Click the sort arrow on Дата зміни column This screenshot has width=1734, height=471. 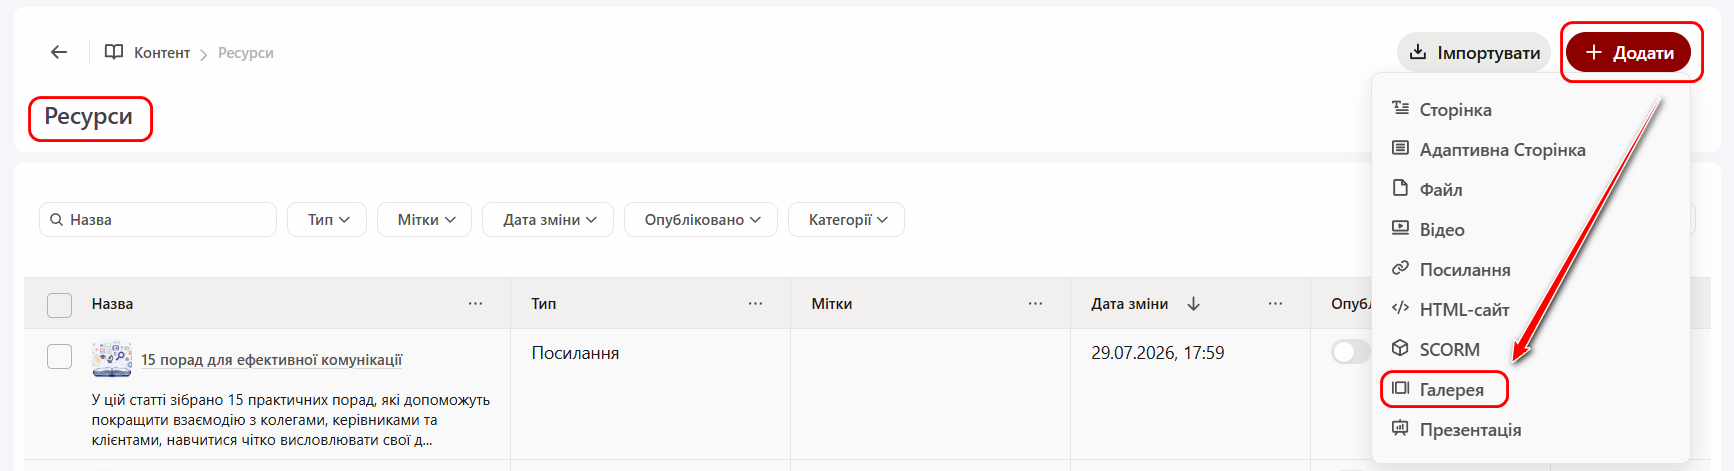click(x=1193, y=304)
